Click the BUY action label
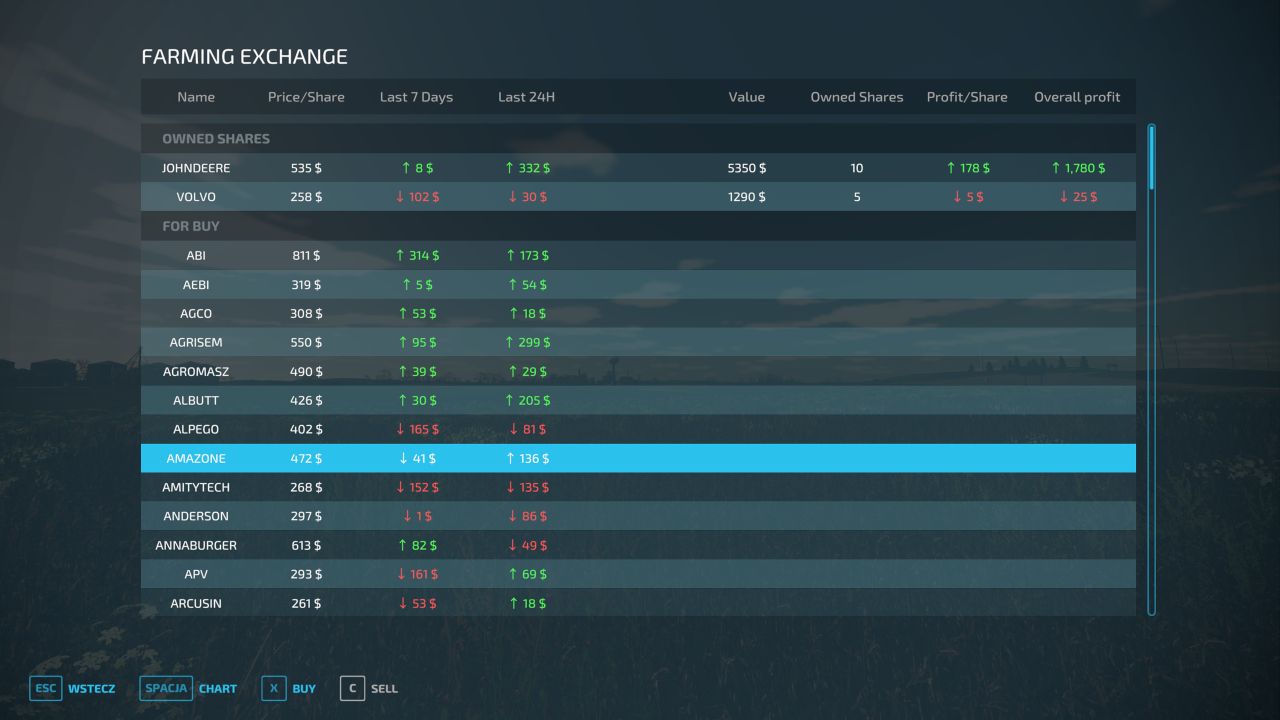Screen dimensions: 1280x720 304,689
